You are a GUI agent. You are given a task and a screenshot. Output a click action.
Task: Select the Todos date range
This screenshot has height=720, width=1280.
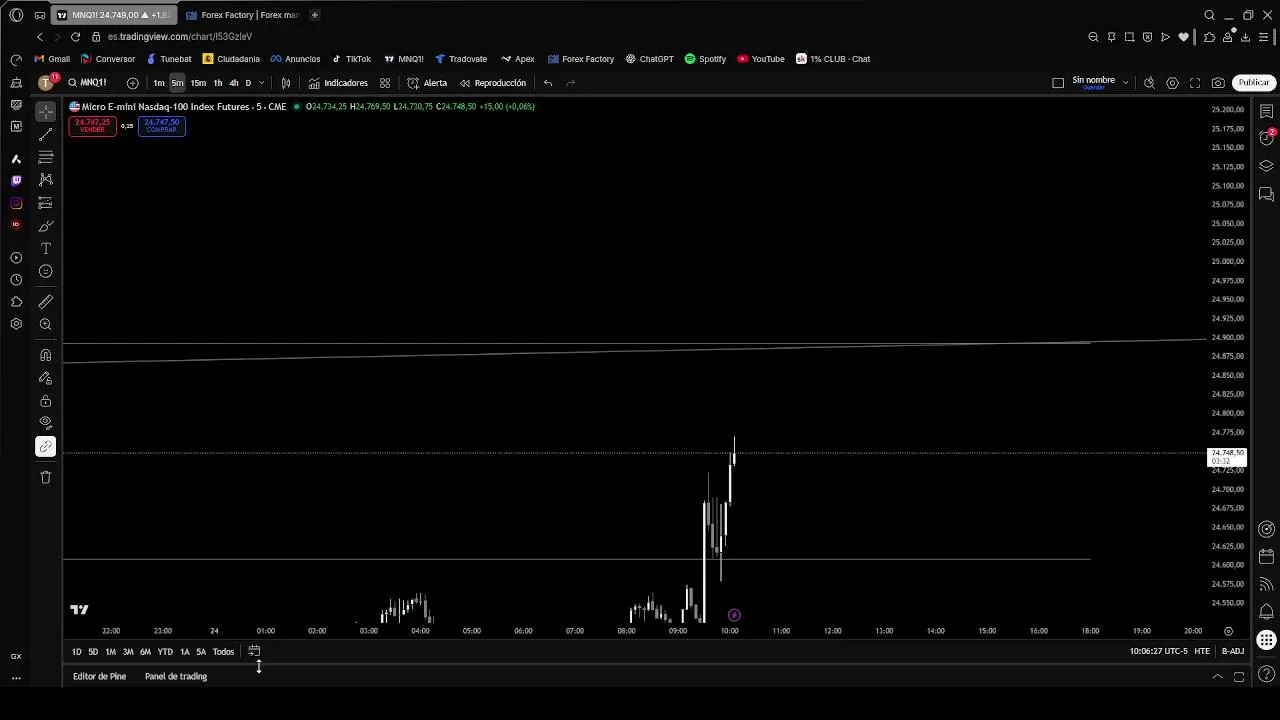click(223, 652)
